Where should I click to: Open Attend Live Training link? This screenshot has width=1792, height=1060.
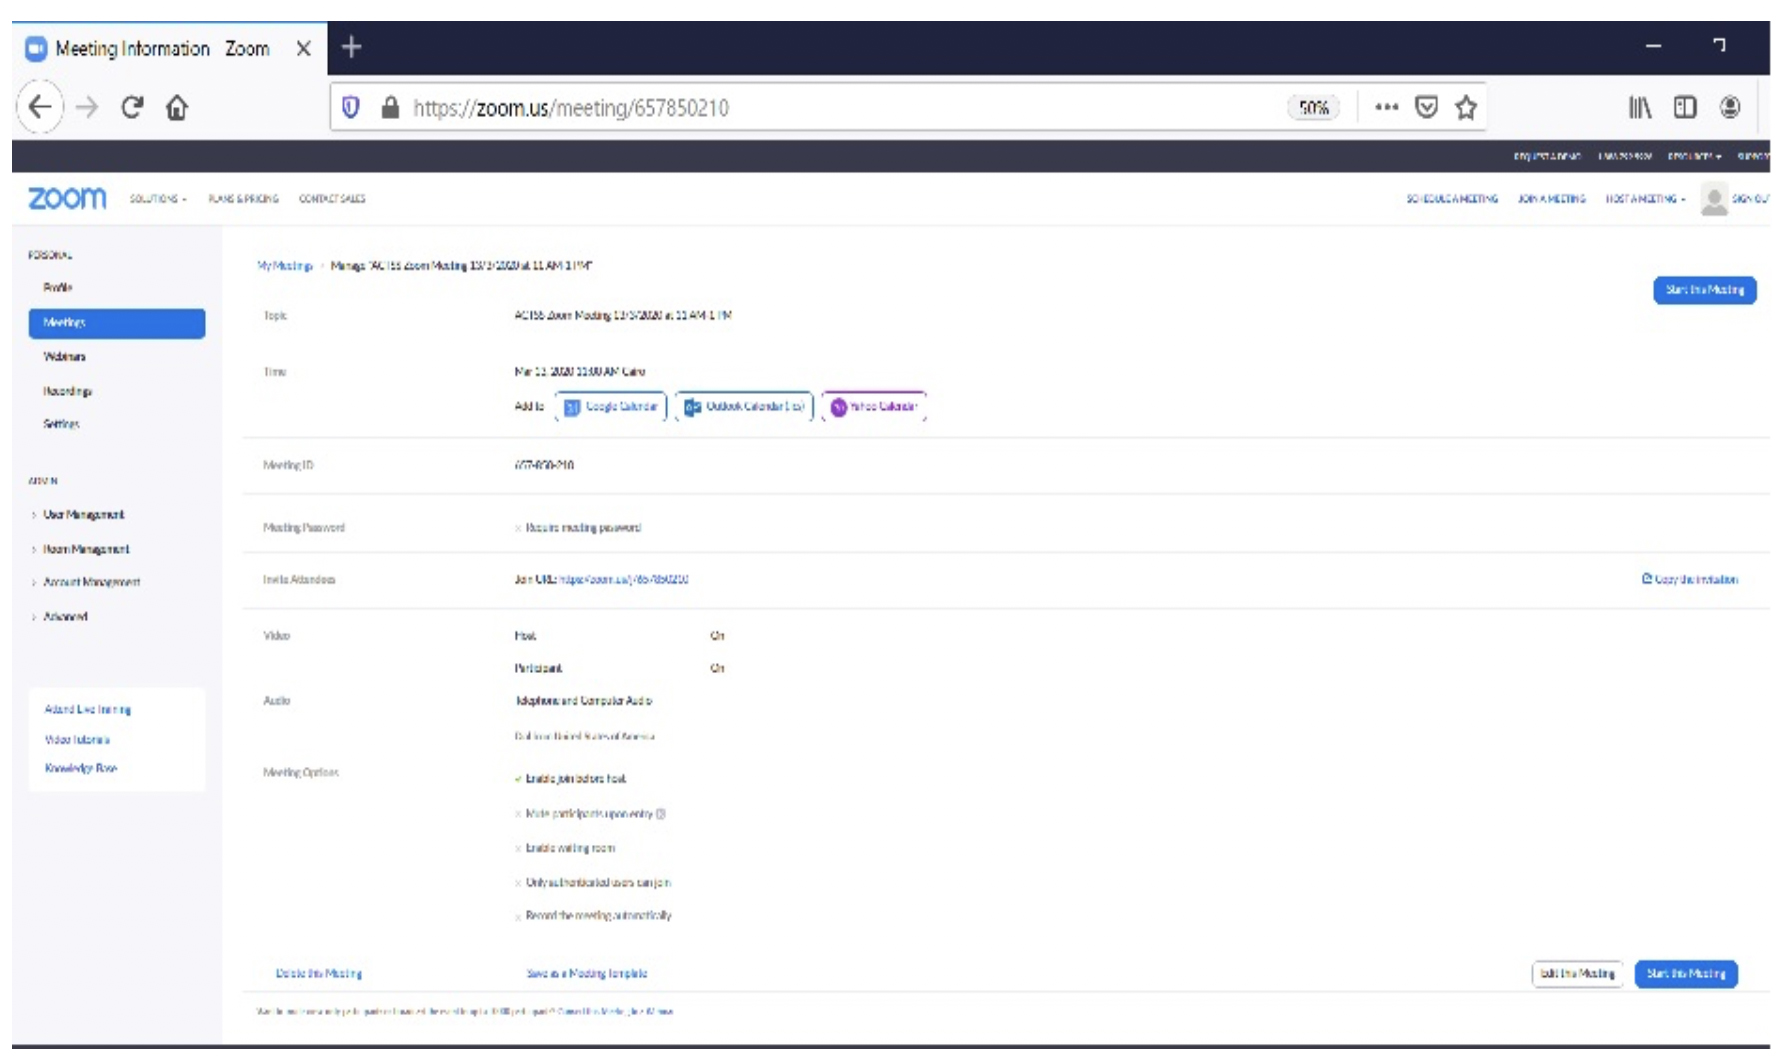point(88,709)
